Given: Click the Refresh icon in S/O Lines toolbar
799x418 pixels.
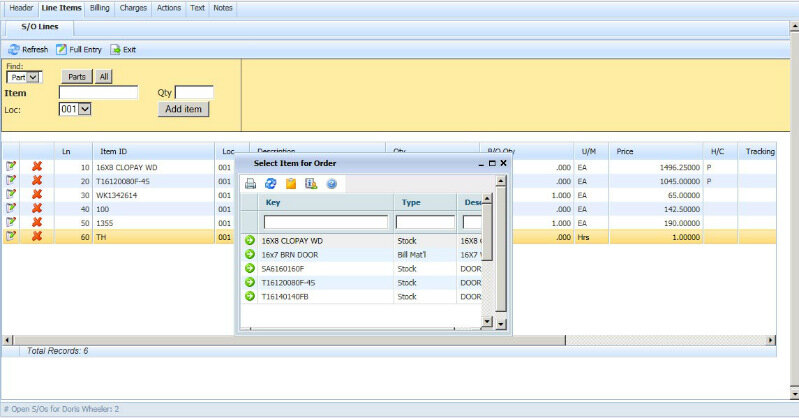Looking at the screenshot, I should pos(14,49).
